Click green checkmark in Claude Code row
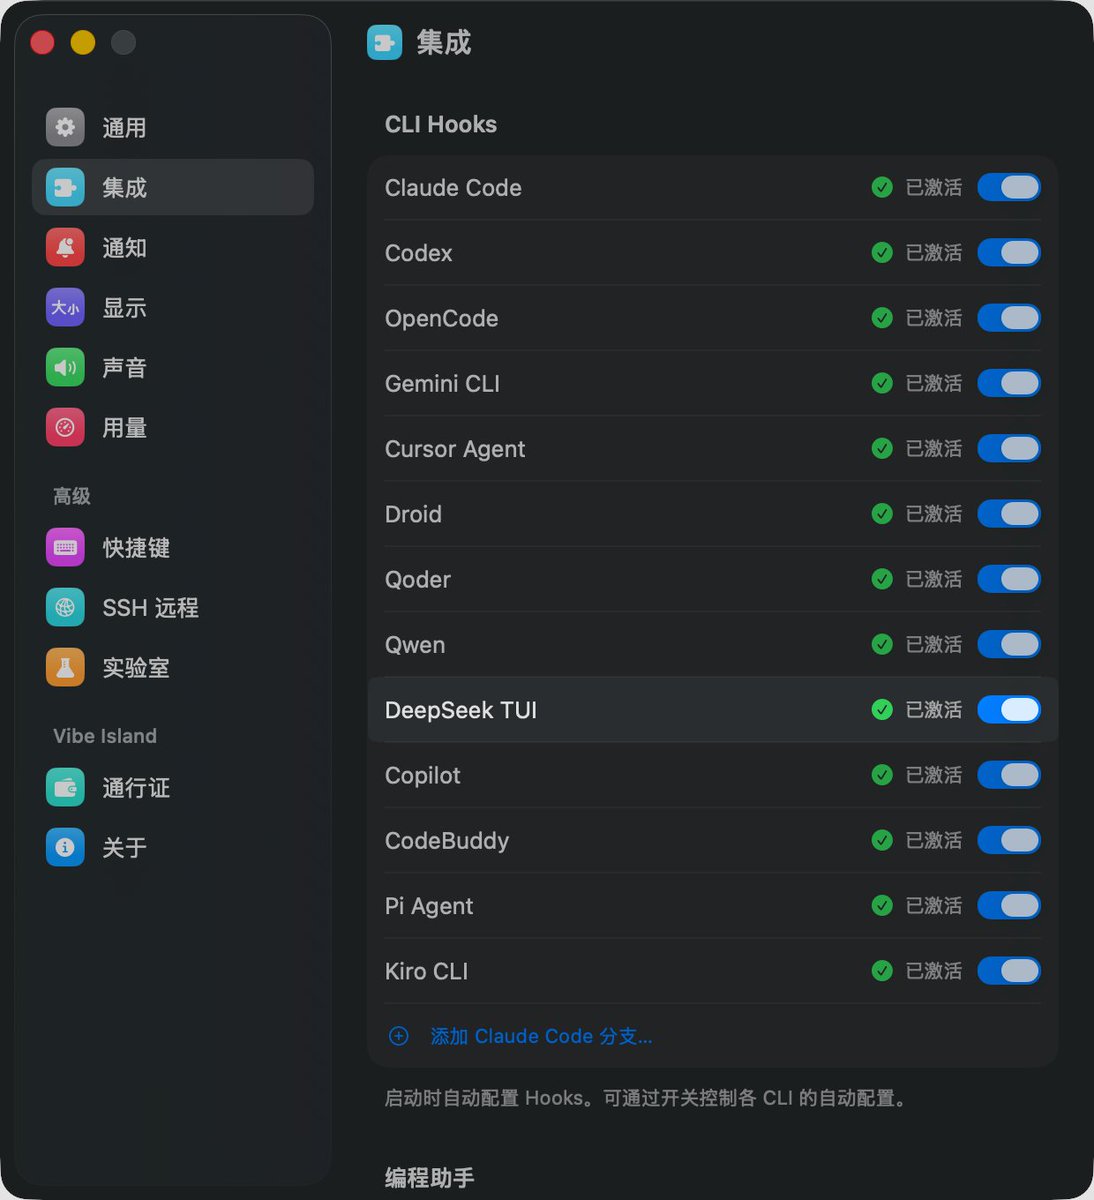1094x1200 pixels. (882, 187)
